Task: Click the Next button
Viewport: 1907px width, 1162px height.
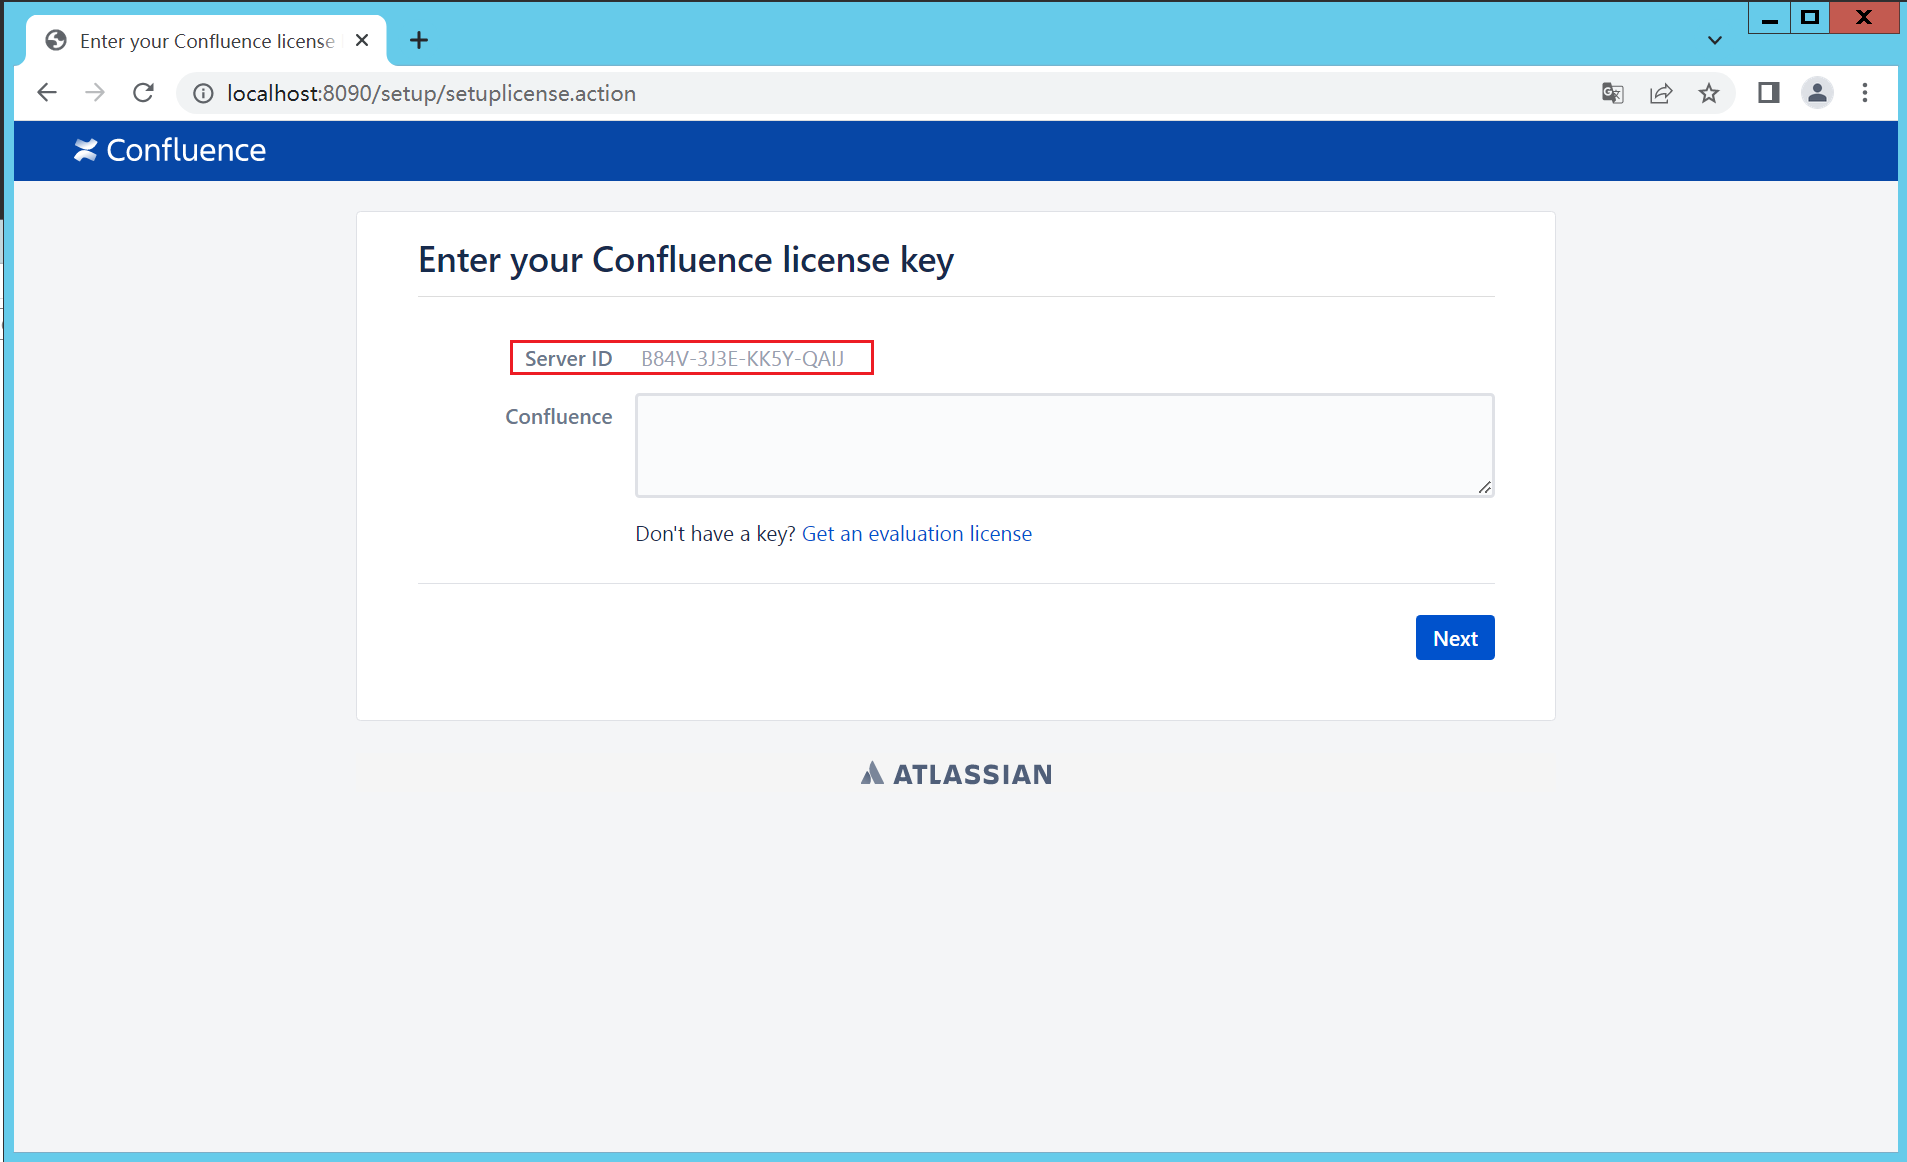Action: [x=1455, y=638]
